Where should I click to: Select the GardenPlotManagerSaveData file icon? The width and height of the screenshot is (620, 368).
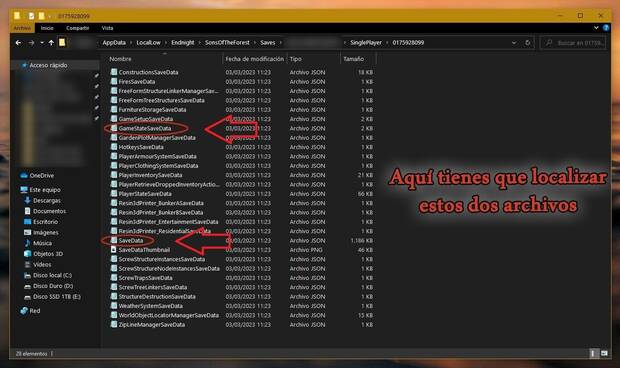coord(114,138)
